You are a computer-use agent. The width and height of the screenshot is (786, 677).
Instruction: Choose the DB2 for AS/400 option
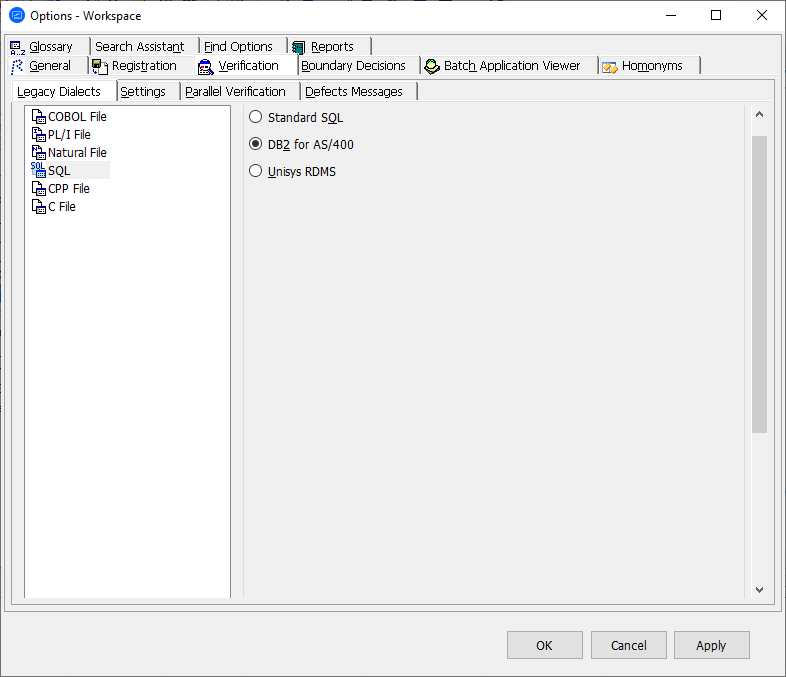pos(256,145)
